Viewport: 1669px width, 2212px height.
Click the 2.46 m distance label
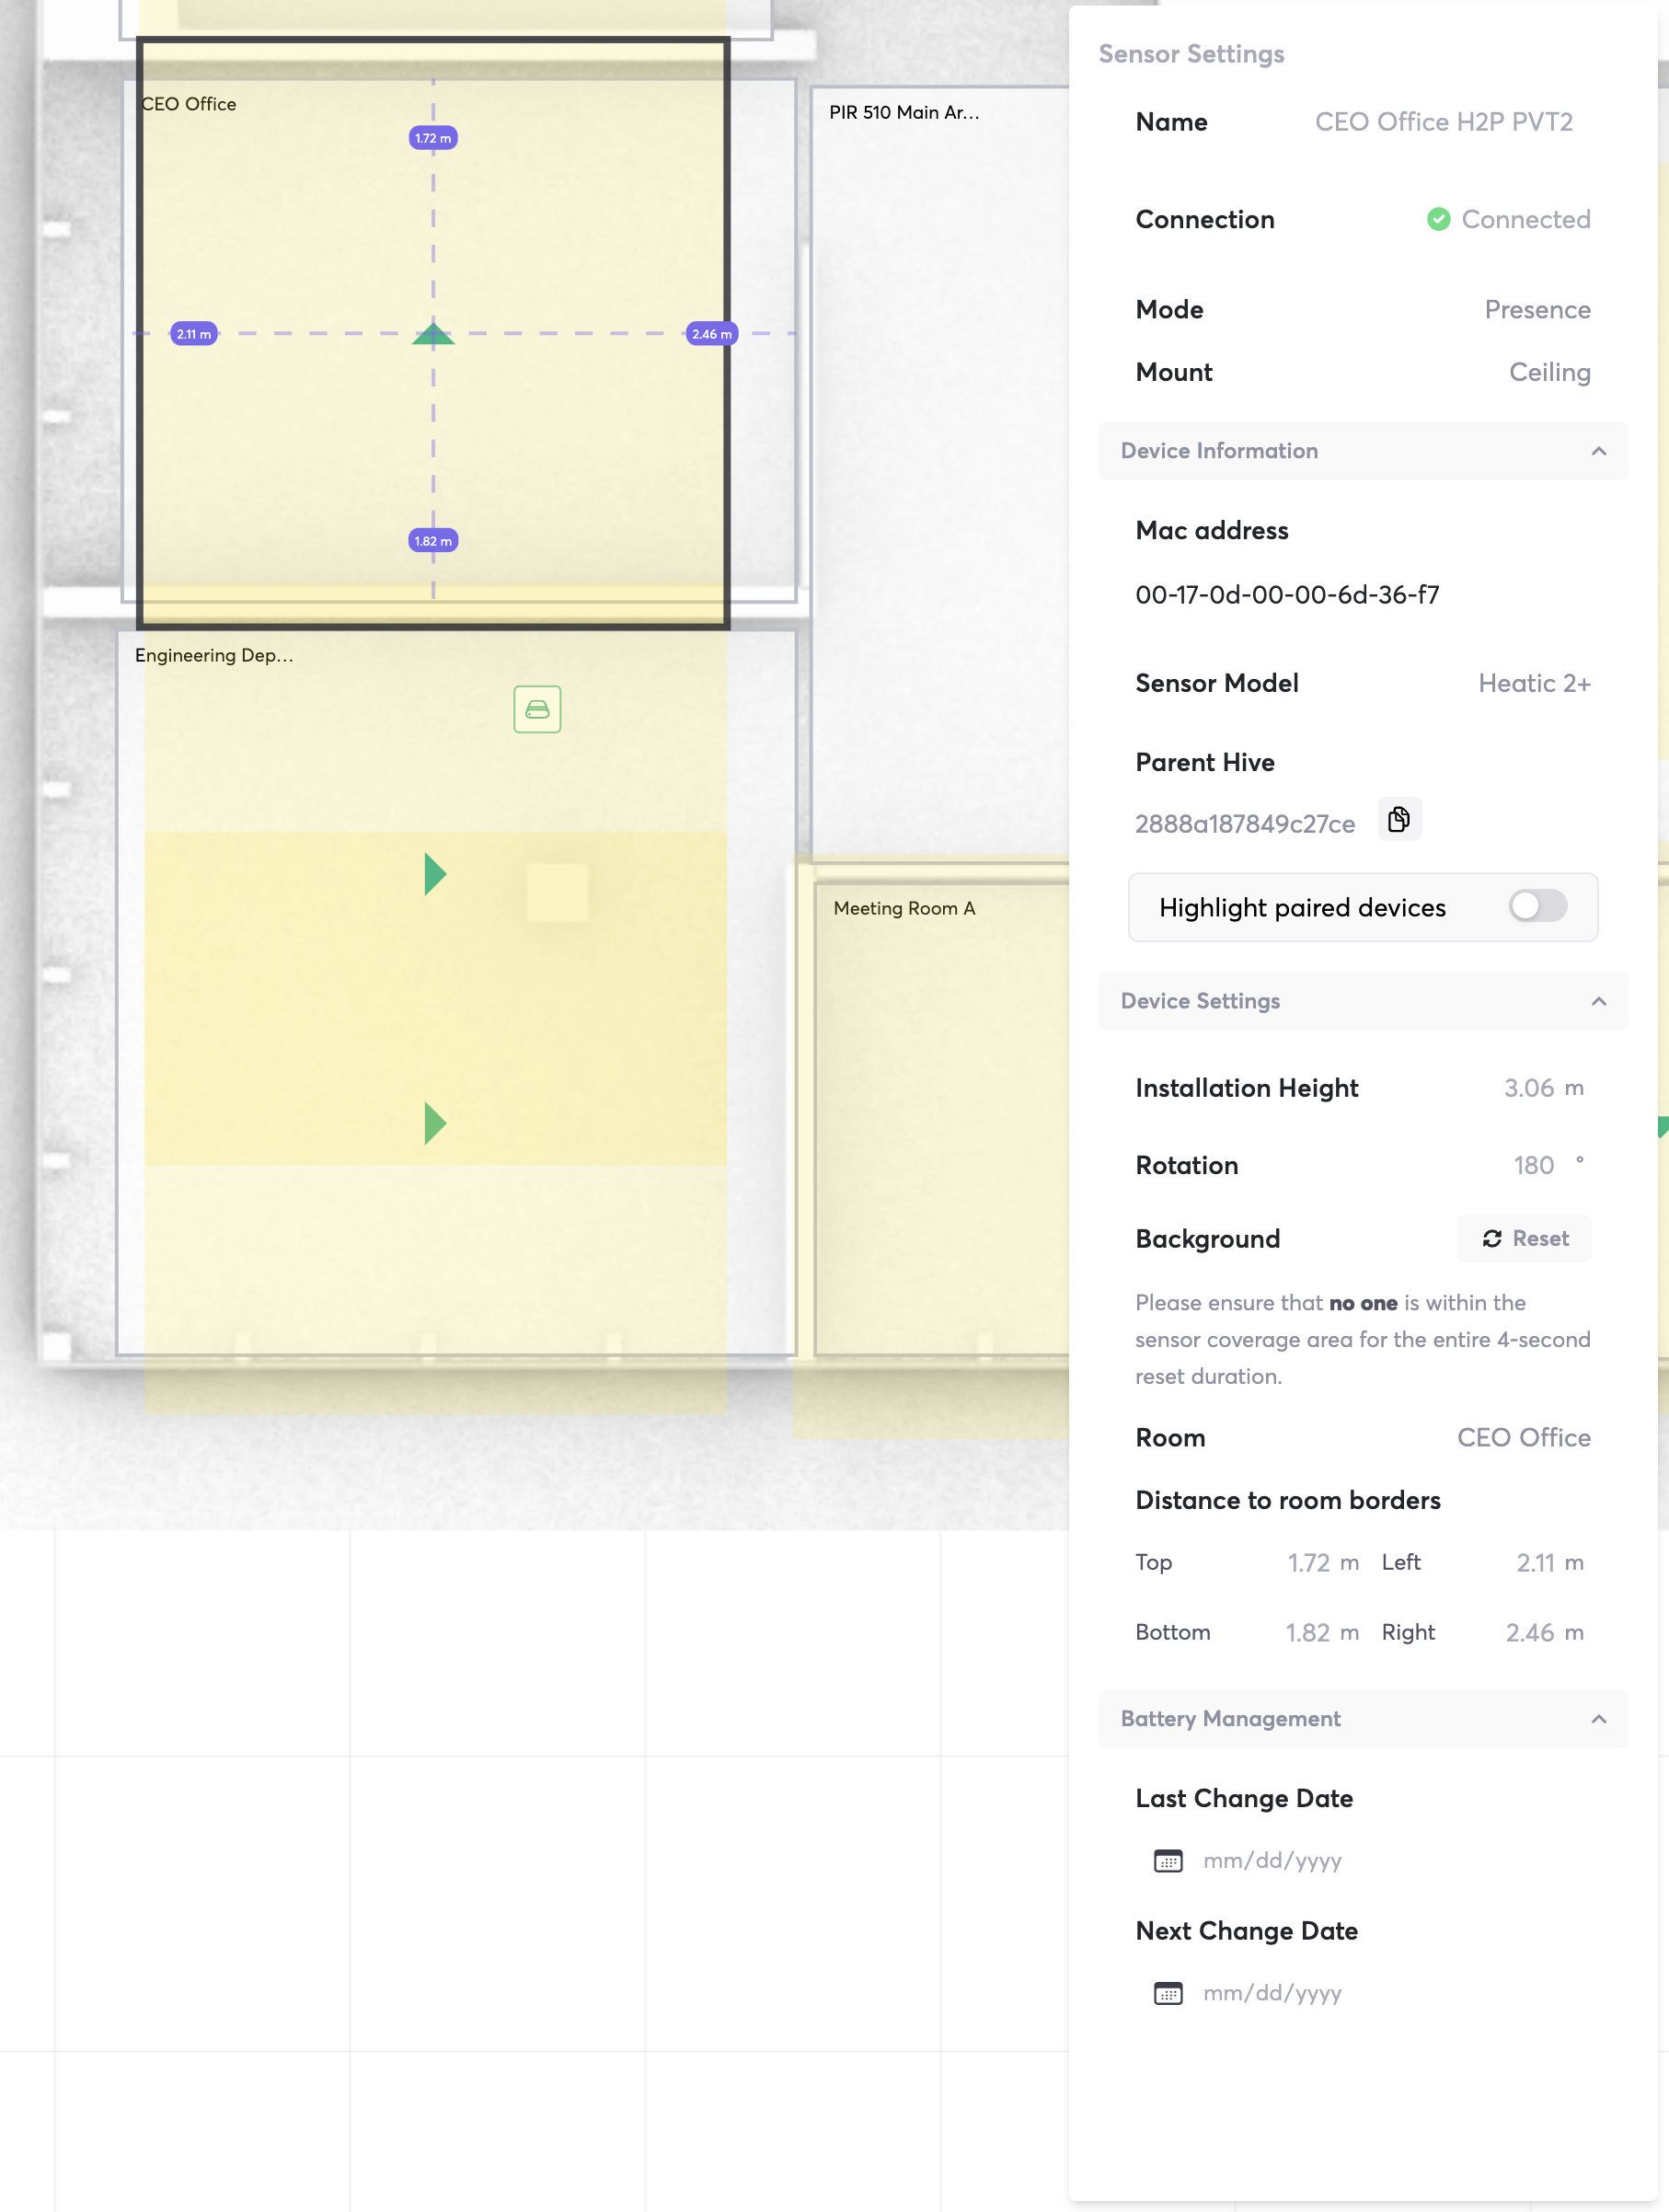pos(712,334)
